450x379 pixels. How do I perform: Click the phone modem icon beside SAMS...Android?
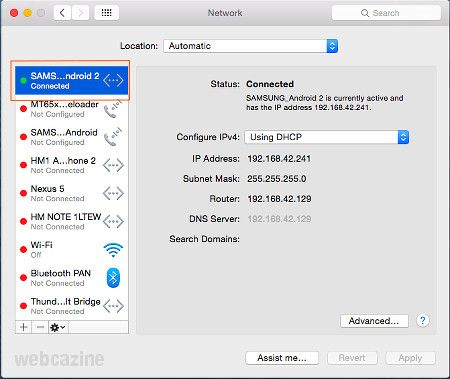coord(113,137)
